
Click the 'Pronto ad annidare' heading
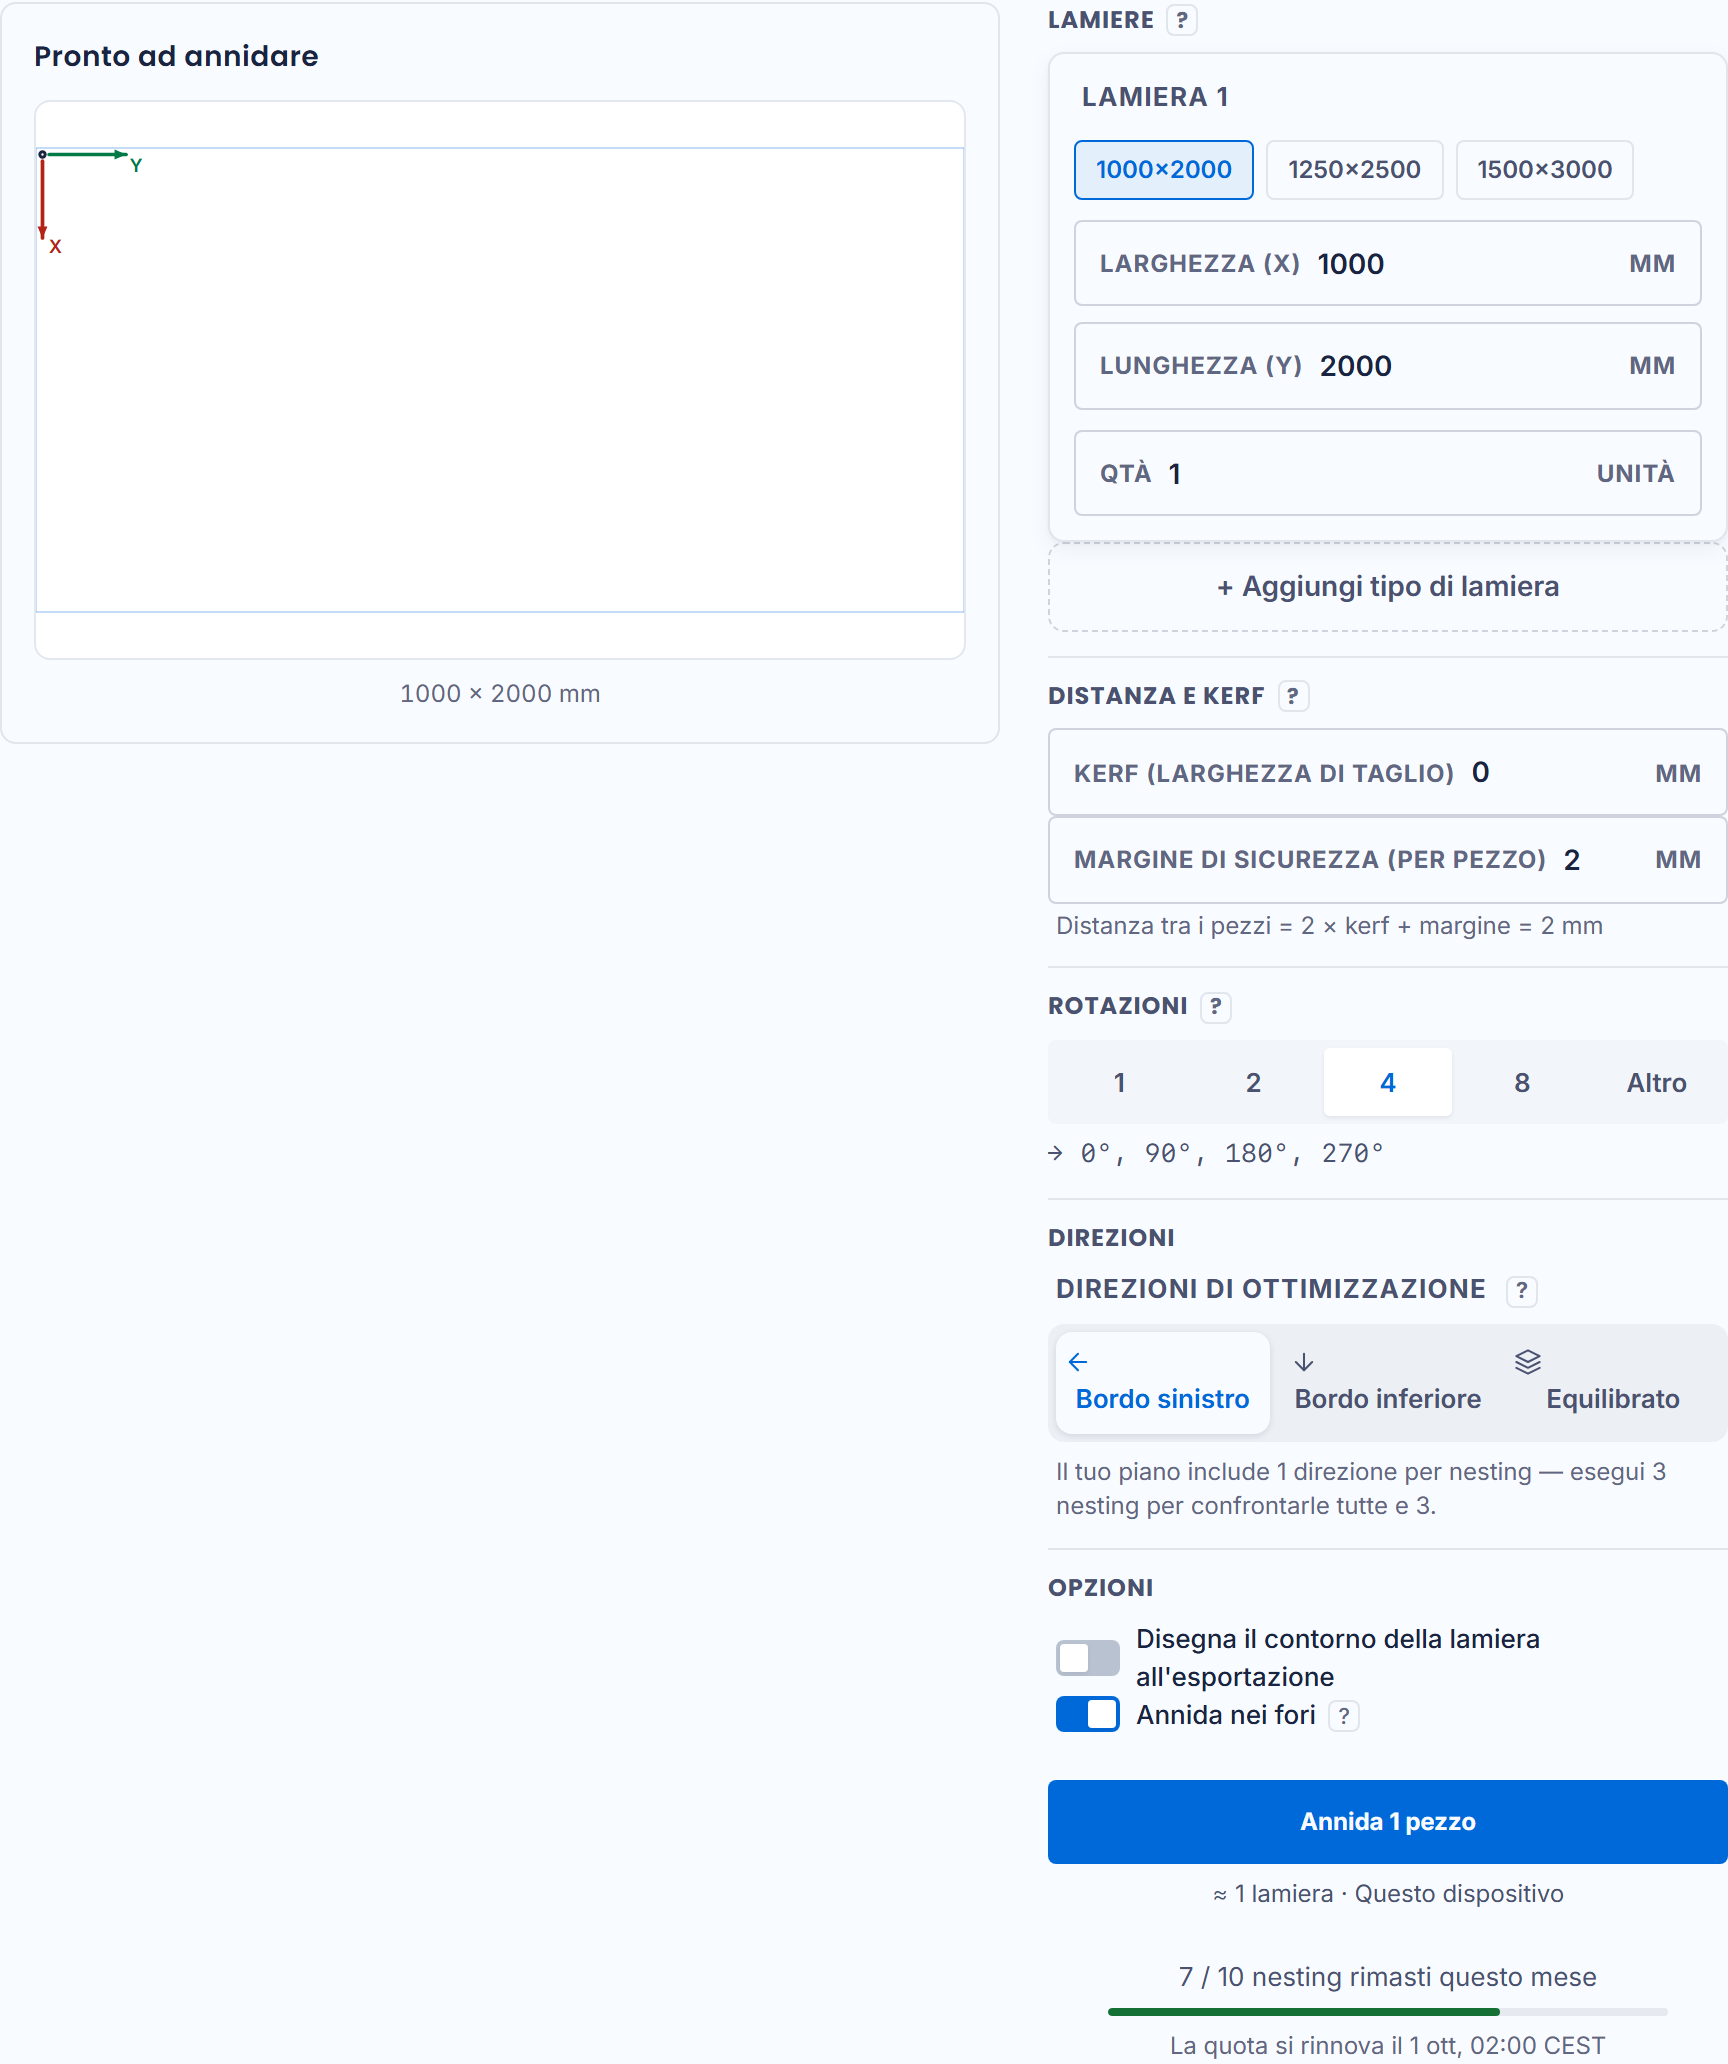(x=176, y=56)
